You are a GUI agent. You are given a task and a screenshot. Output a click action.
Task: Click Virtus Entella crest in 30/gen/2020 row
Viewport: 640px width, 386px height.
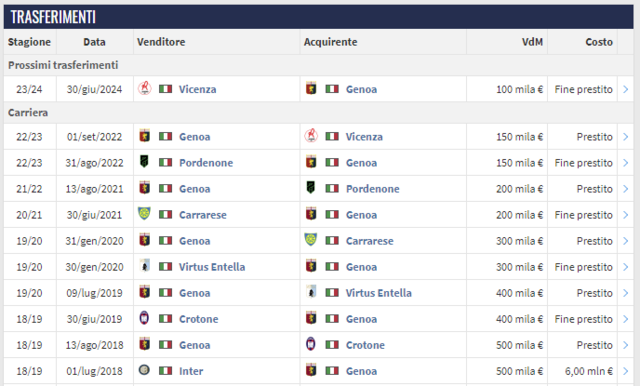tap(144, 266)
